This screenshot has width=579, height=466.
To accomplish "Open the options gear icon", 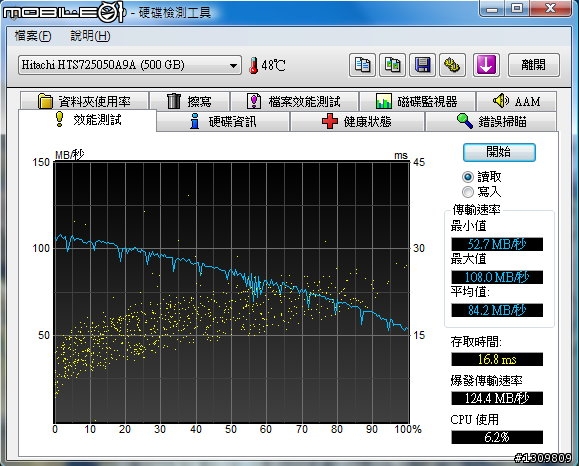I will 452,65.
